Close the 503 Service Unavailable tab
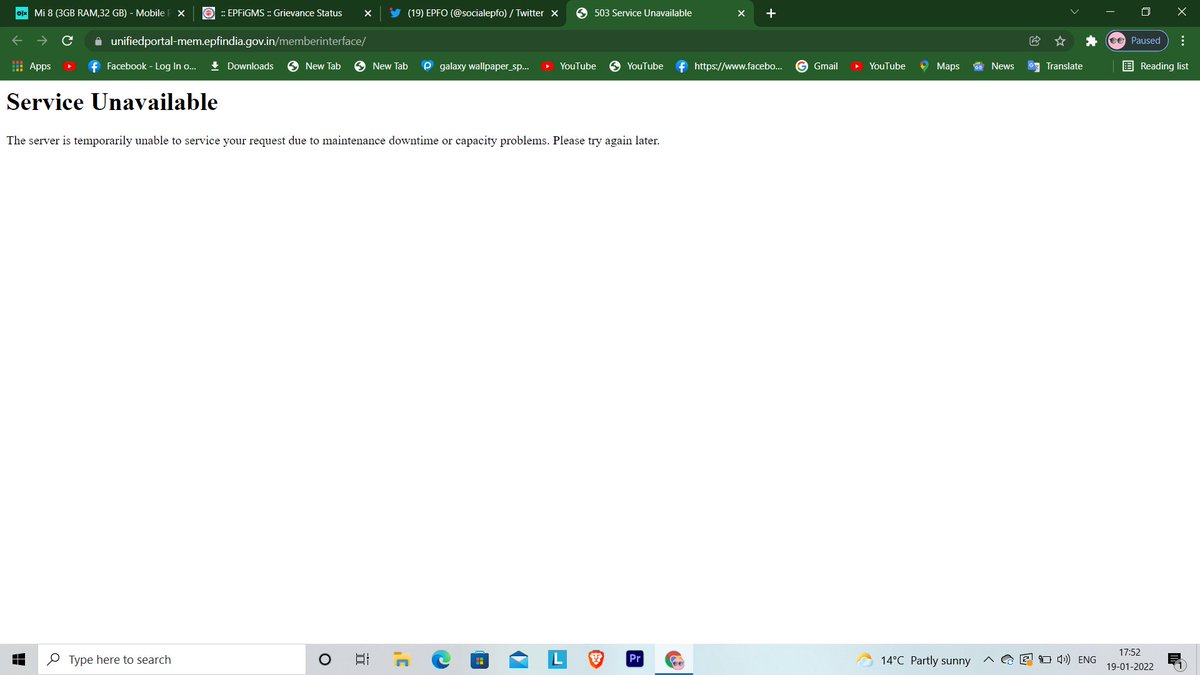Screen dimensions: 1200x675 click(x=741, y=13)
